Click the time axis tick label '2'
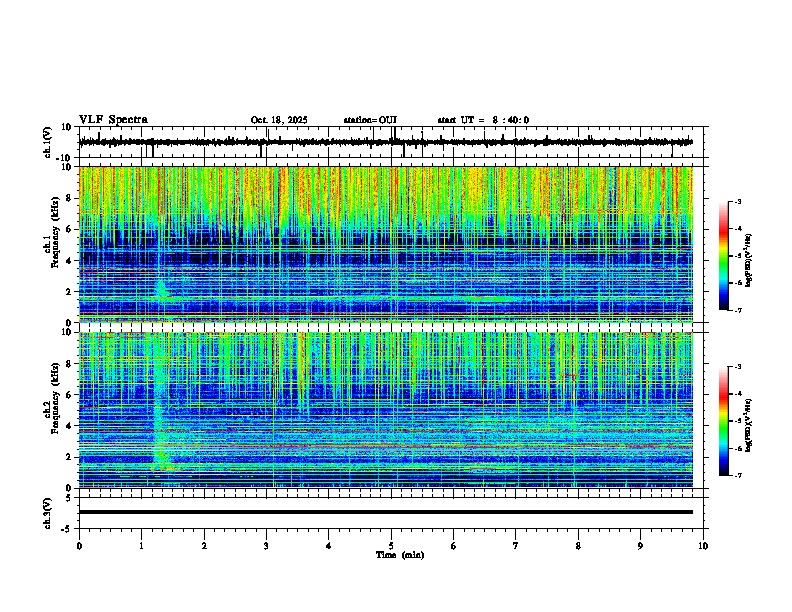This screenshot has height=612, width=792. [204, 546]
